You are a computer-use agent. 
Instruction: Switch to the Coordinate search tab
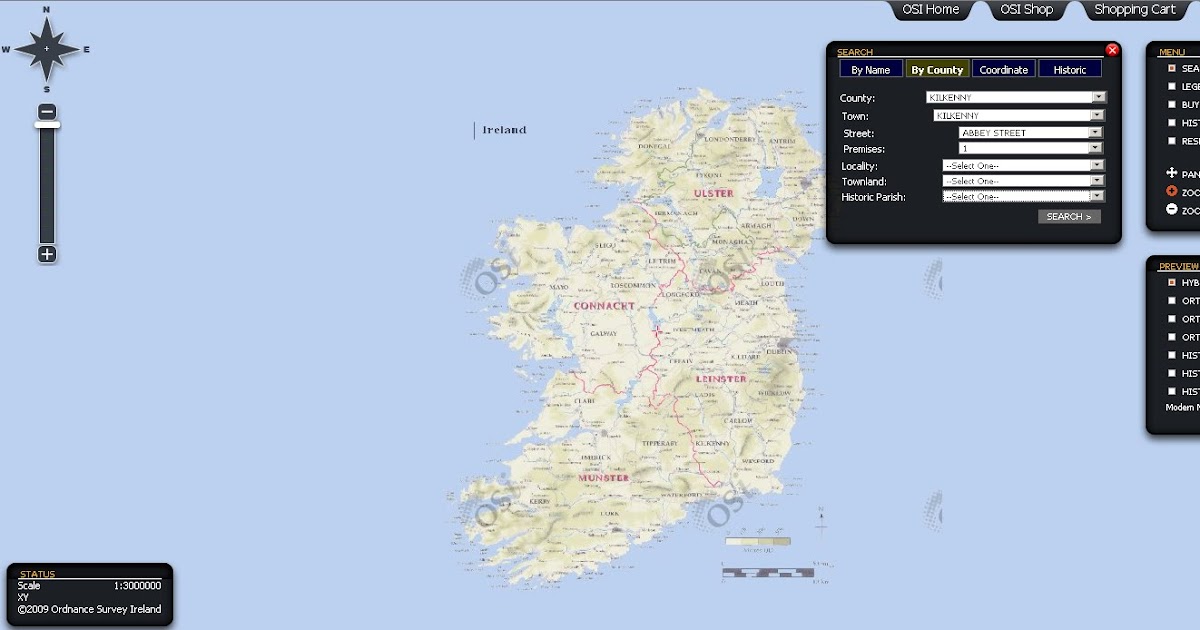1003,70
